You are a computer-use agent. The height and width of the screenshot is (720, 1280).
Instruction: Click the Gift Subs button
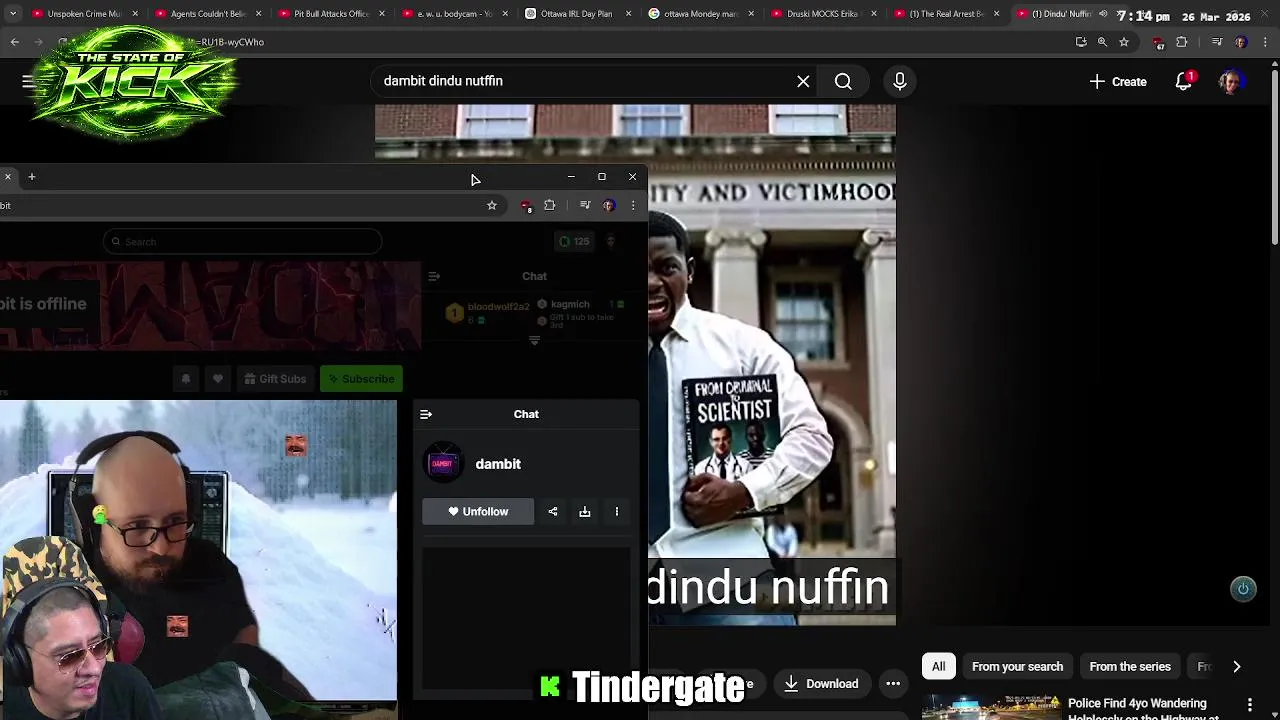pyautogui.click(x=275, y=379)
